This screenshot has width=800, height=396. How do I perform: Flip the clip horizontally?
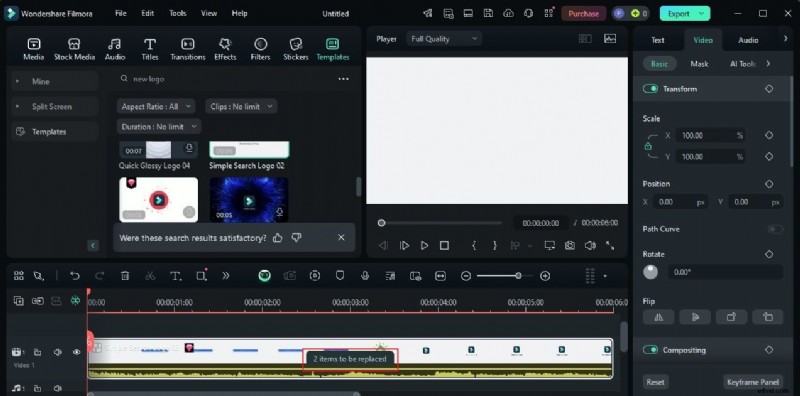click(x=658, y=317)
